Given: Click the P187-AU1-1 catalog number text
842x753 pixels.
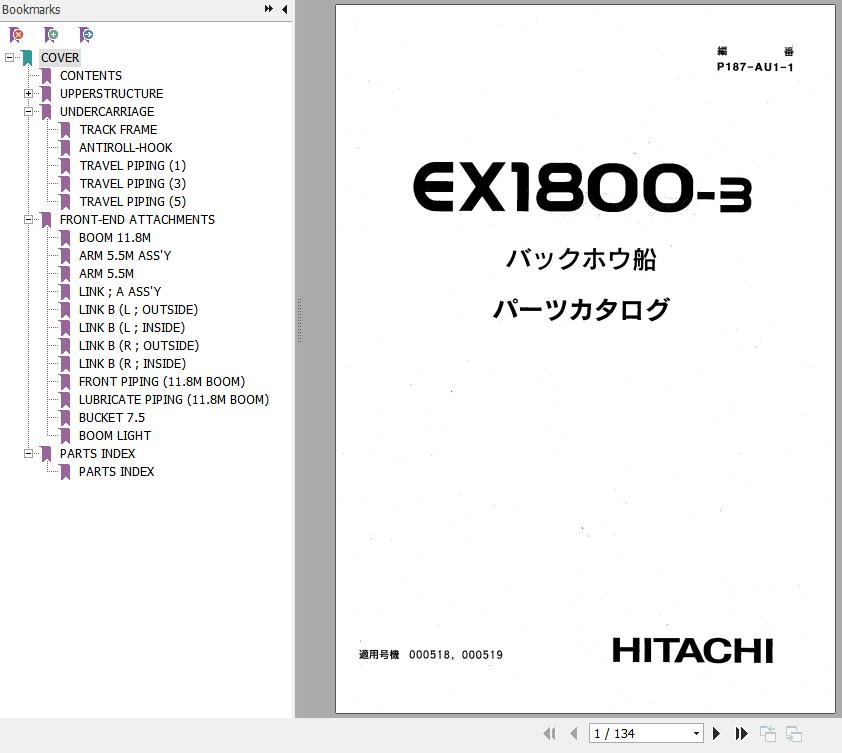Looking at the screenshot, I should 754,67.
